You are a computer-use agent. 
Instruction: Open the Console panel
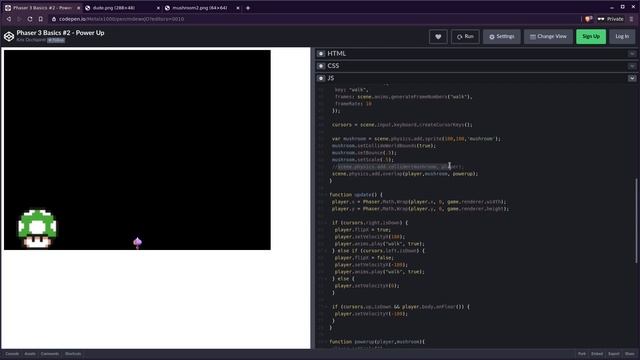point(12,354)
